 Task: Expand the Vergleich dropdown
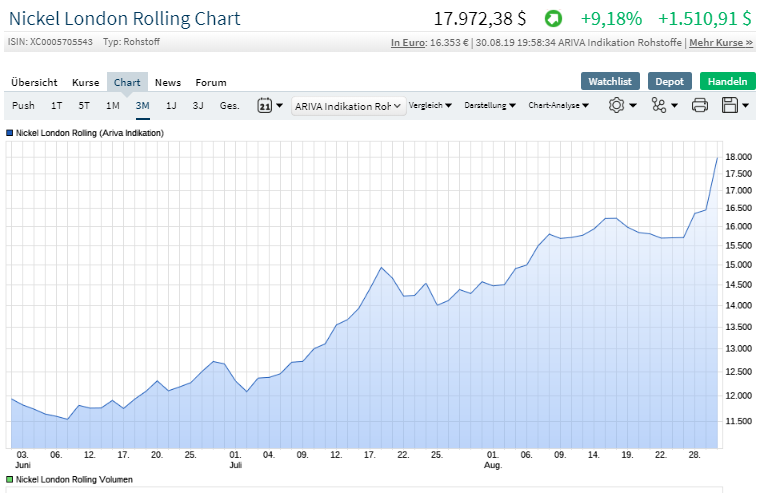click(431, 105)
